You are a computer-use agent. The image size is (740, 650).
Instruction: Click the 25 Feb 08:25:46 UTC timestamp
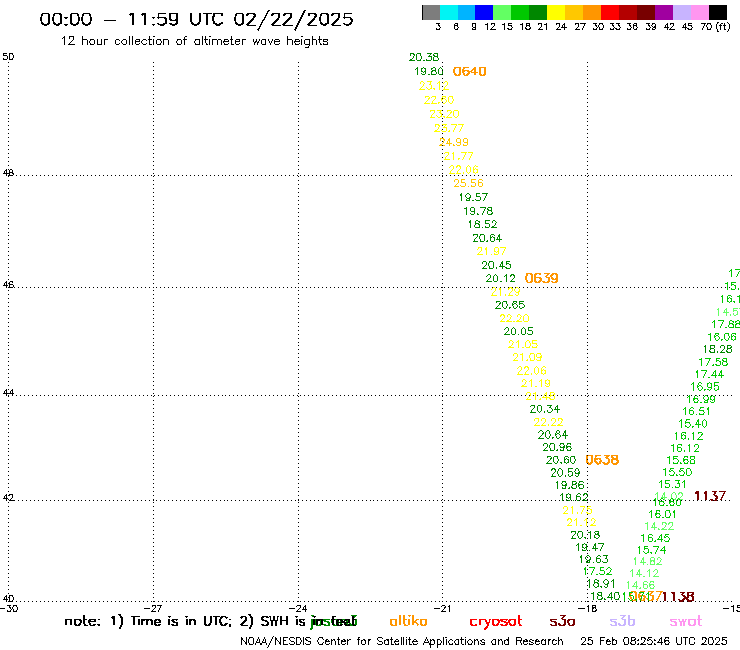[654, 641]
